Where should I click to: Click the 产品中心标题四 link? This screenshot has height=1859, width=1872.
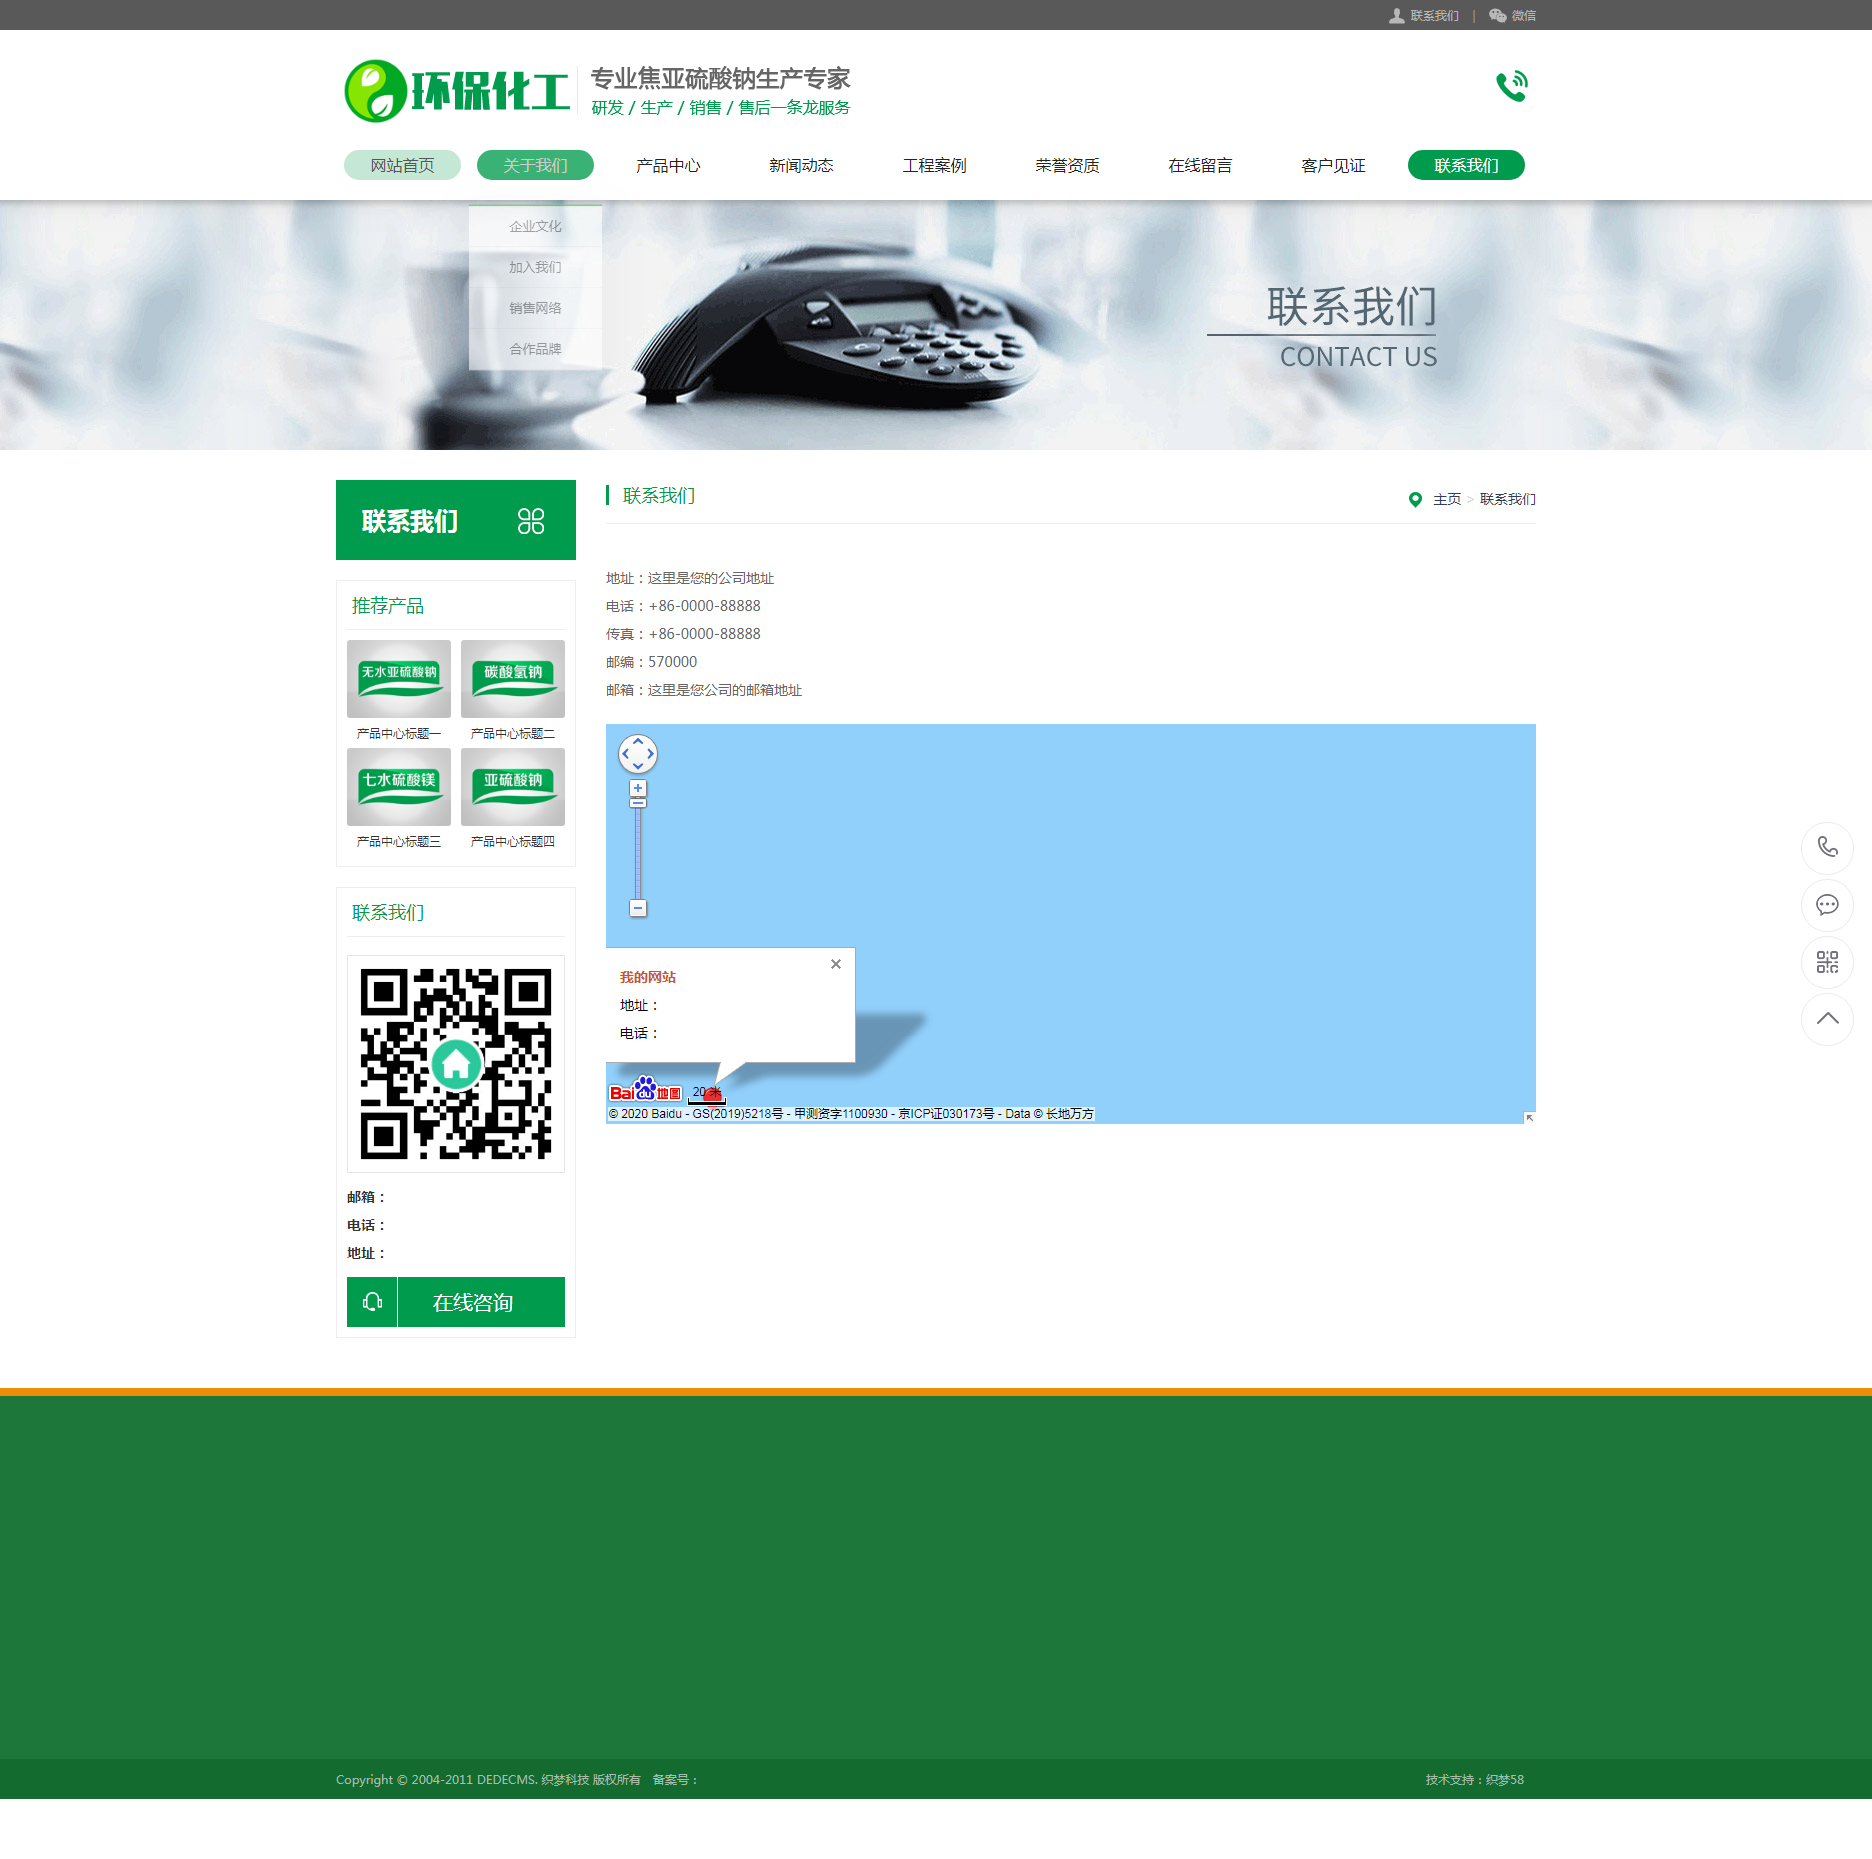coord(513,841)
